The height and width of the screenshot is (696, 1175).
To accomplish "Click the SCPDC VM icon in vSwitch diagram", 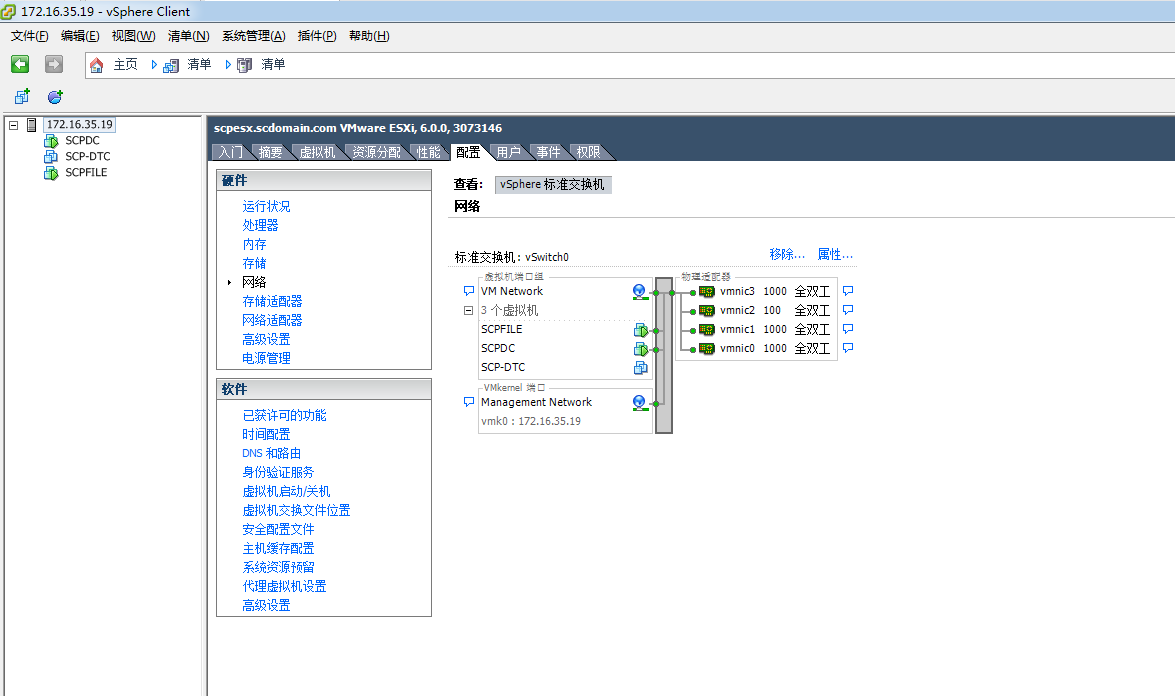I will point(641,349).
